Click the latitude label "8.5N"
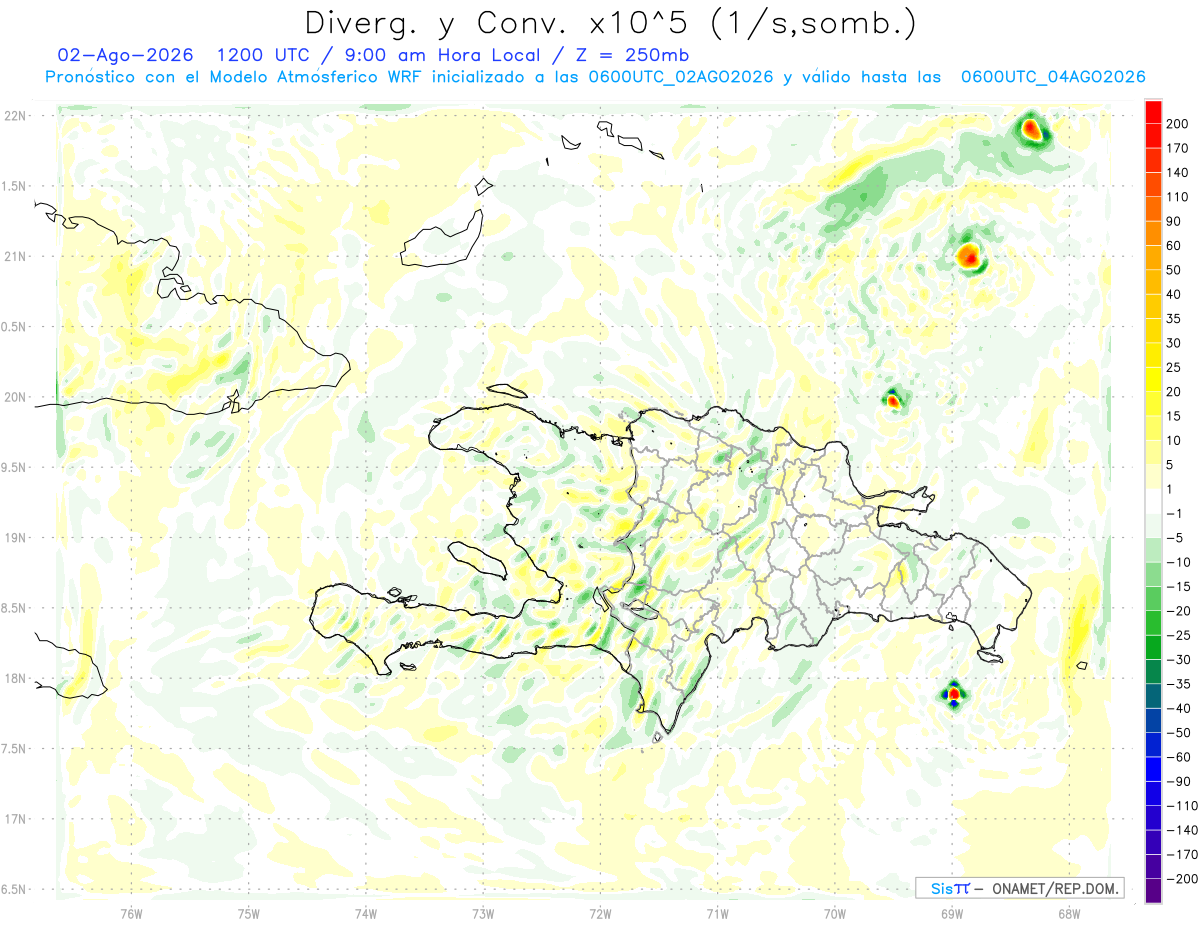The width and height of the screenshot is (1200, 927). click(15, 608)
